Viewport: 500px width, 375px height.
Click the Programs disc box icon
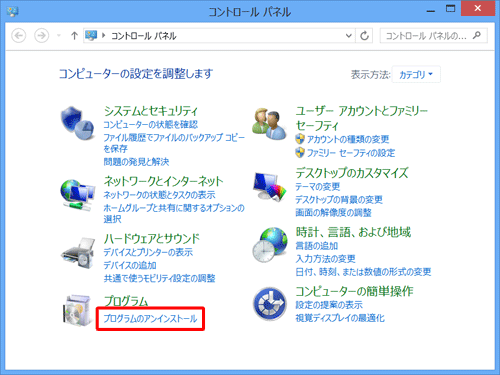tap(77, 310)
